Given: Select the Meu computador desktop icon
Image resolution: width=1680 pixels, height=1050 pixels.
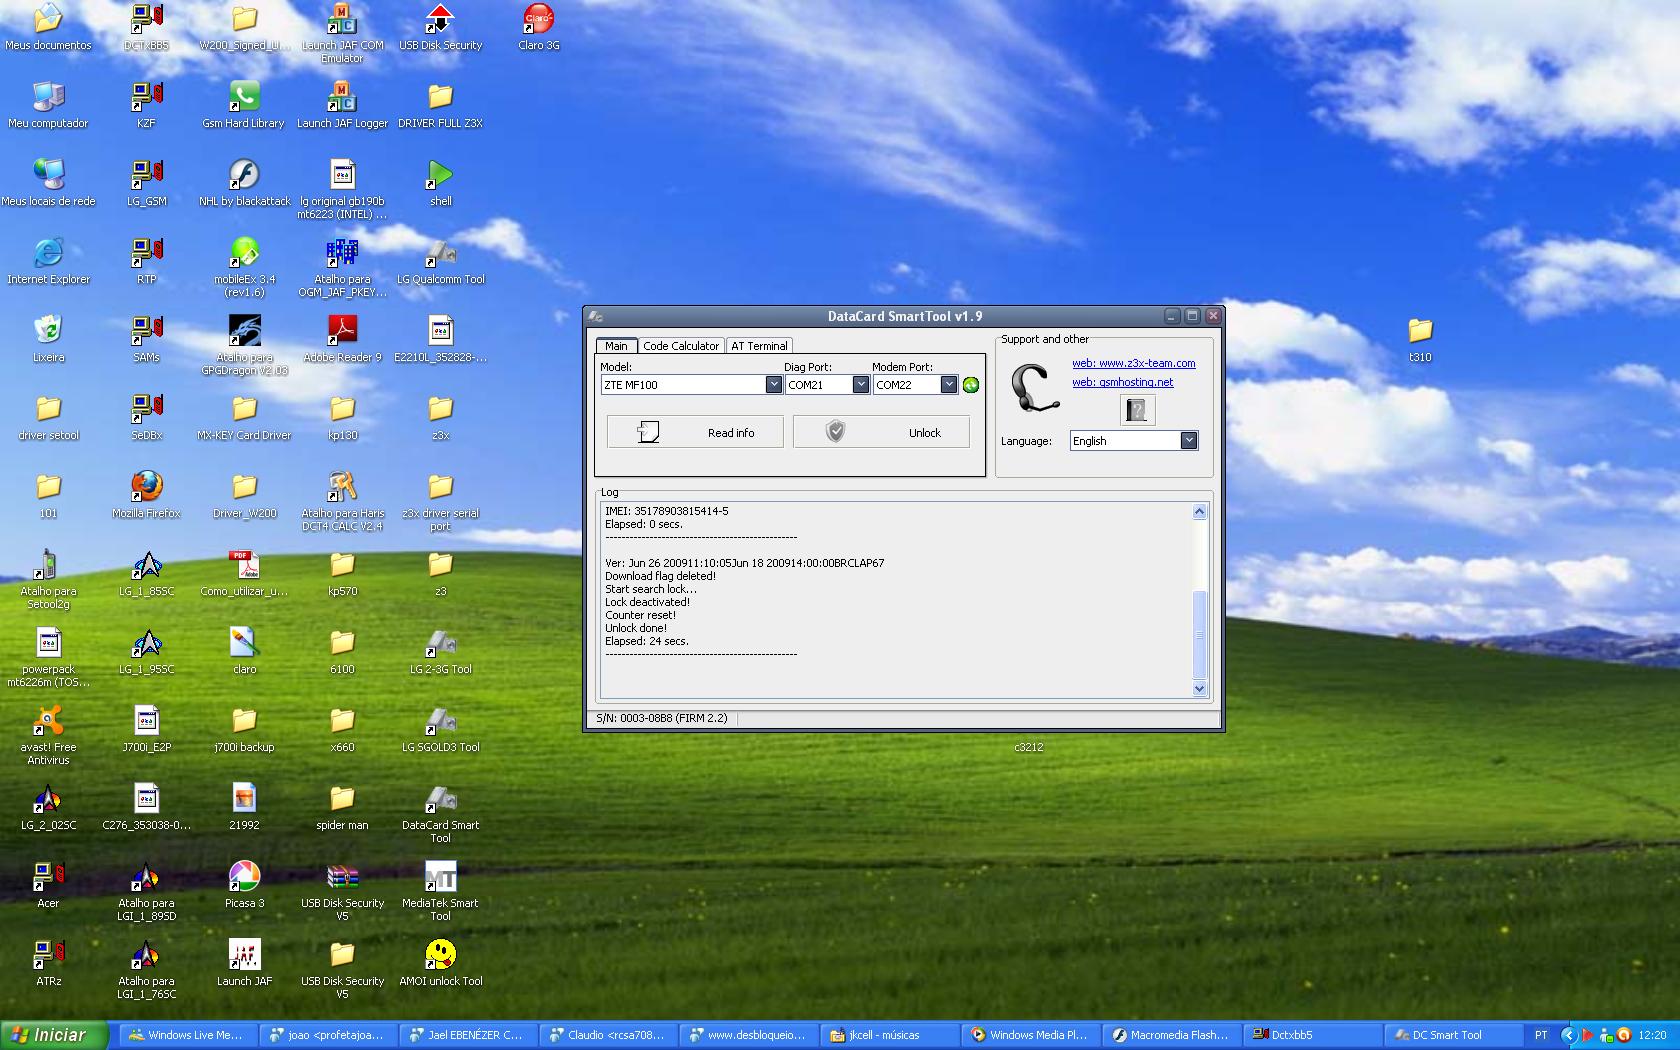Looking at the screenshot, I should point(48,105).
